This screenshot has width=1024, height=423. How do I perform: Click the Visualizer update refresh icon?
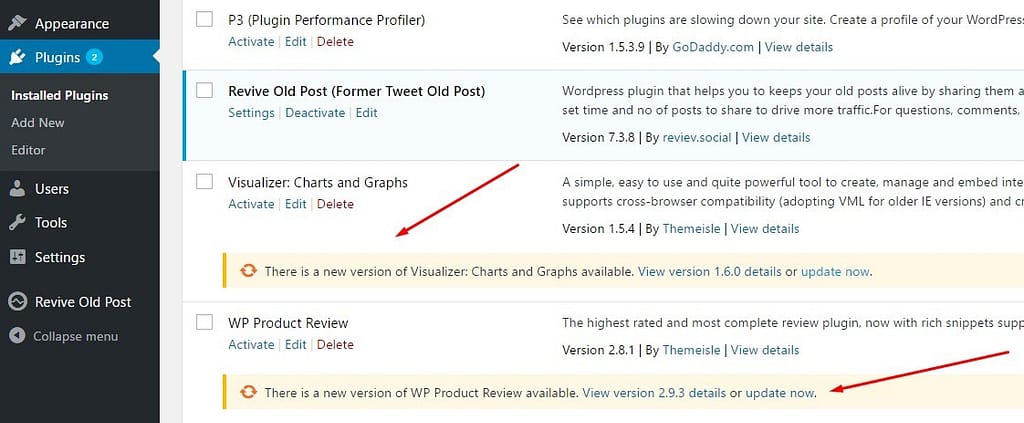coord(249,271)
